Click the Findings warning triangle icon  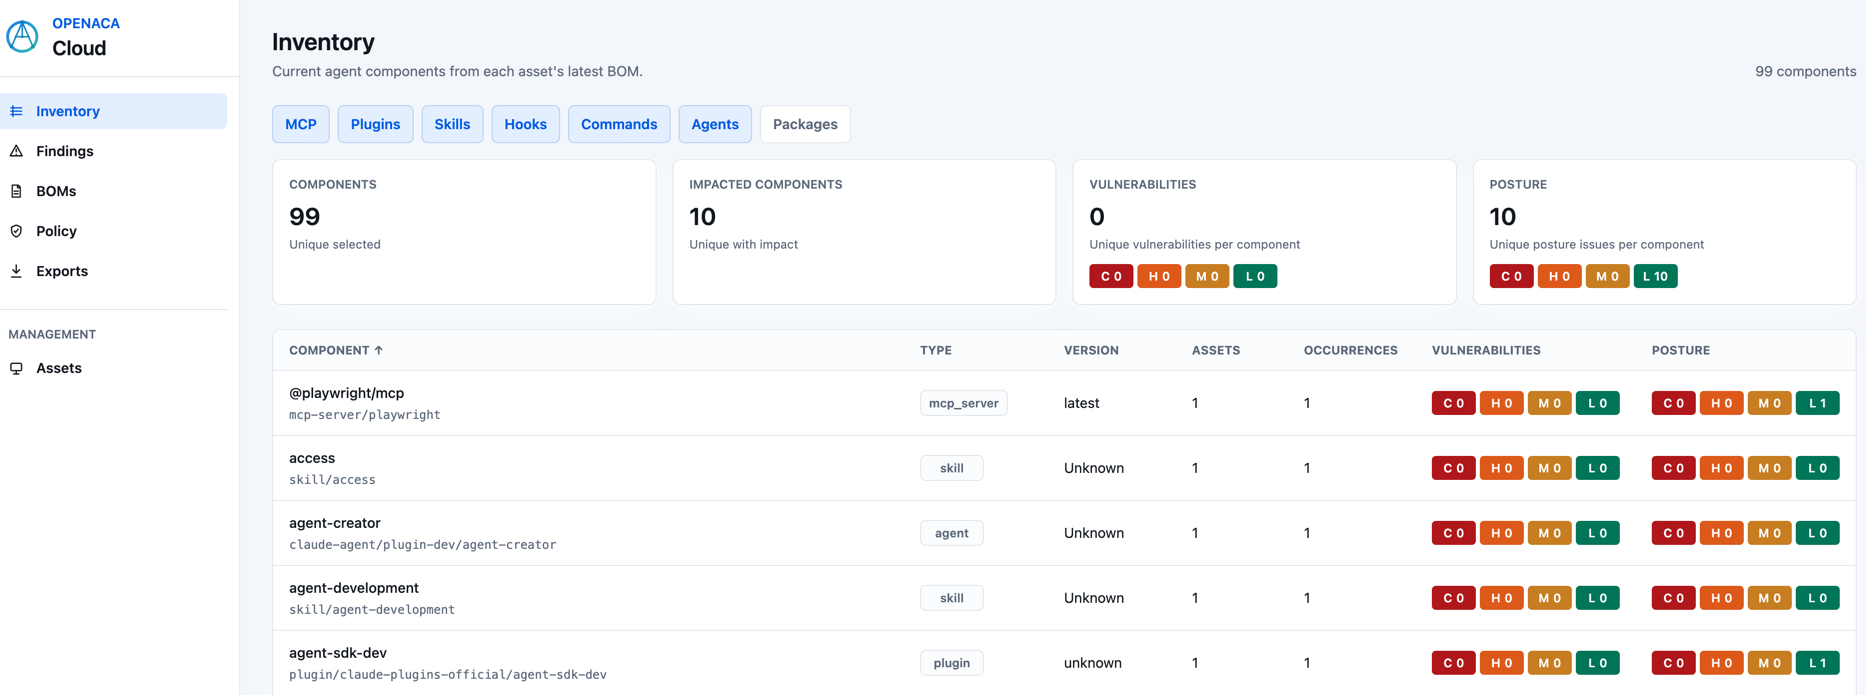16,151
